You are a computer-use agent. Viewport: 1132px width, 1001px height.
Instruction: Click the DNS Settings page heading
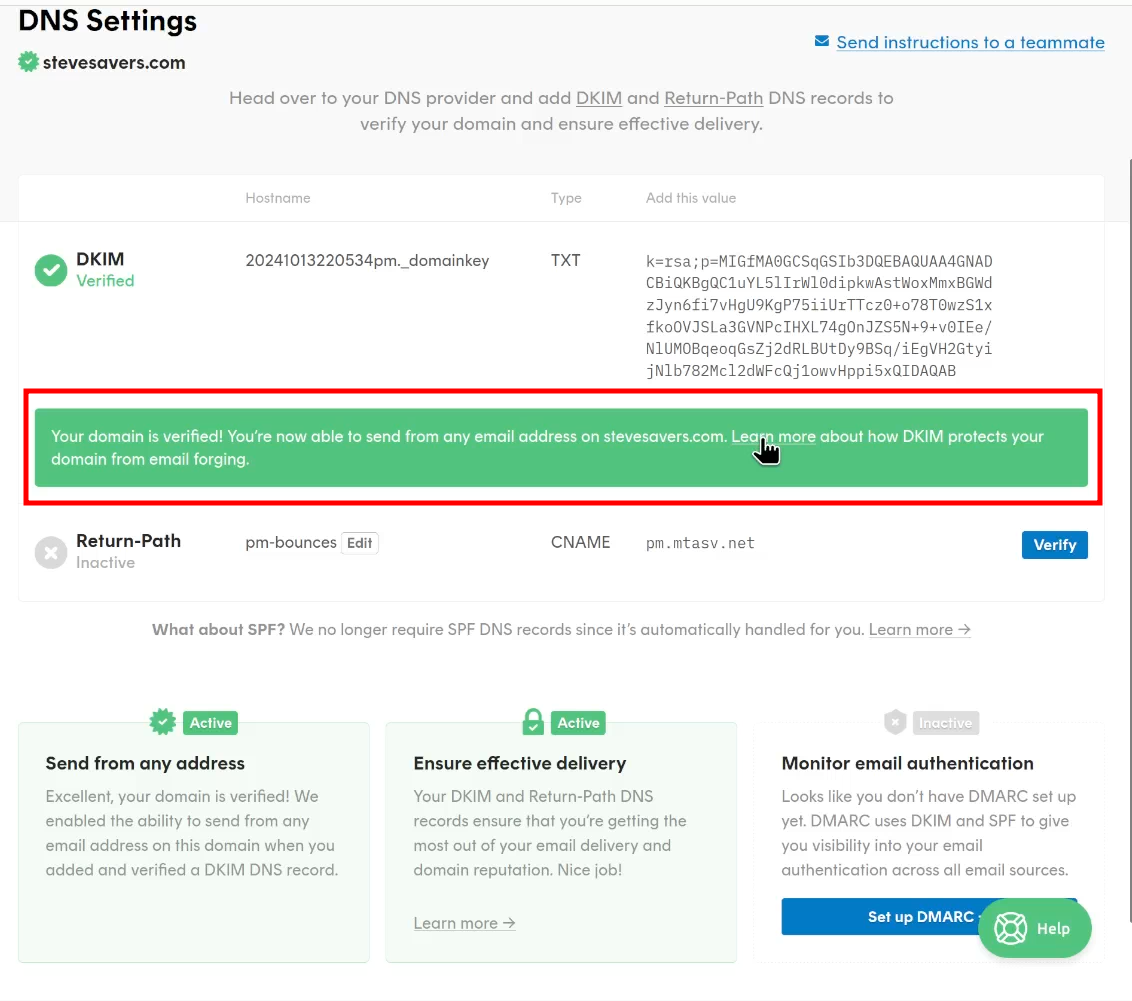tap(108, 21)
